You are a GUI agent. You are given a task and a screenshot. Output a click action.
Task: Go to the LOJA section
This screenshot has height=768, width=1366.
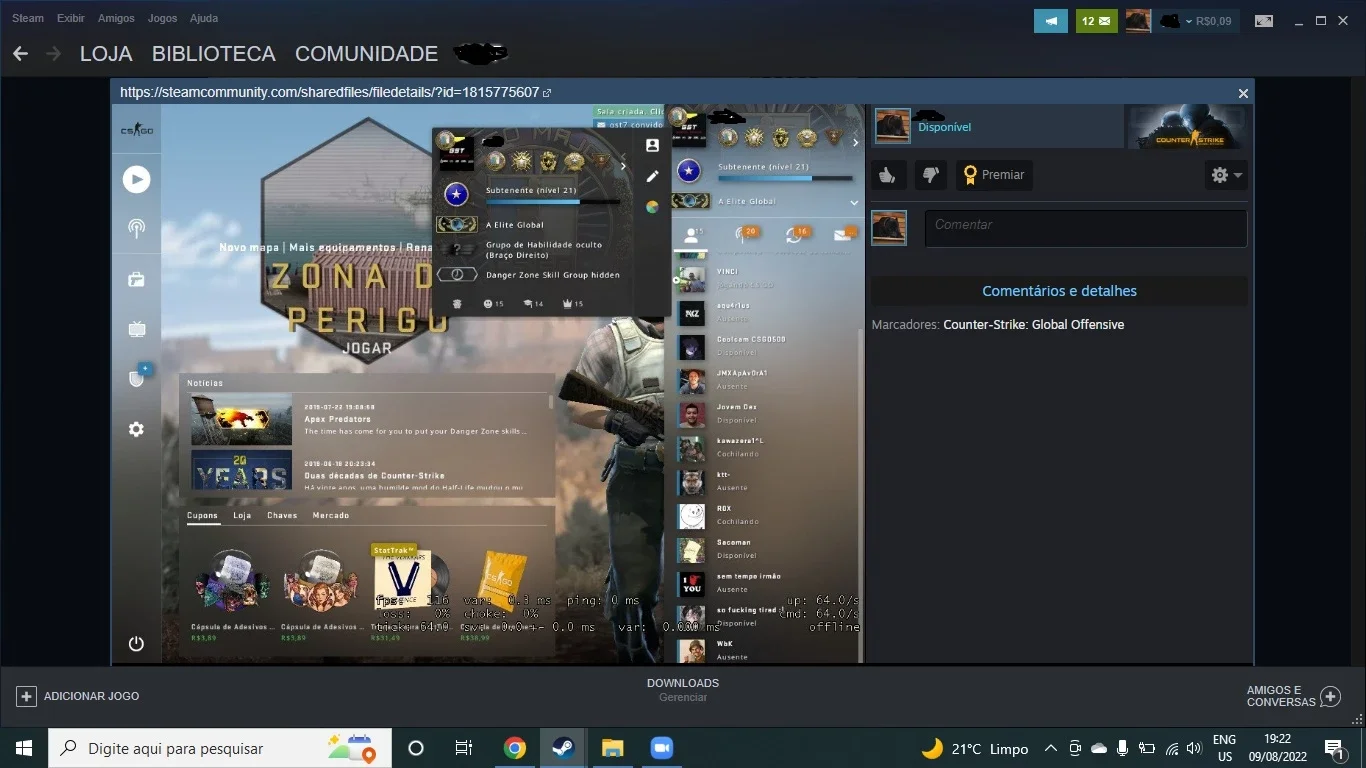pyautogui.click(x=106, y=54)
